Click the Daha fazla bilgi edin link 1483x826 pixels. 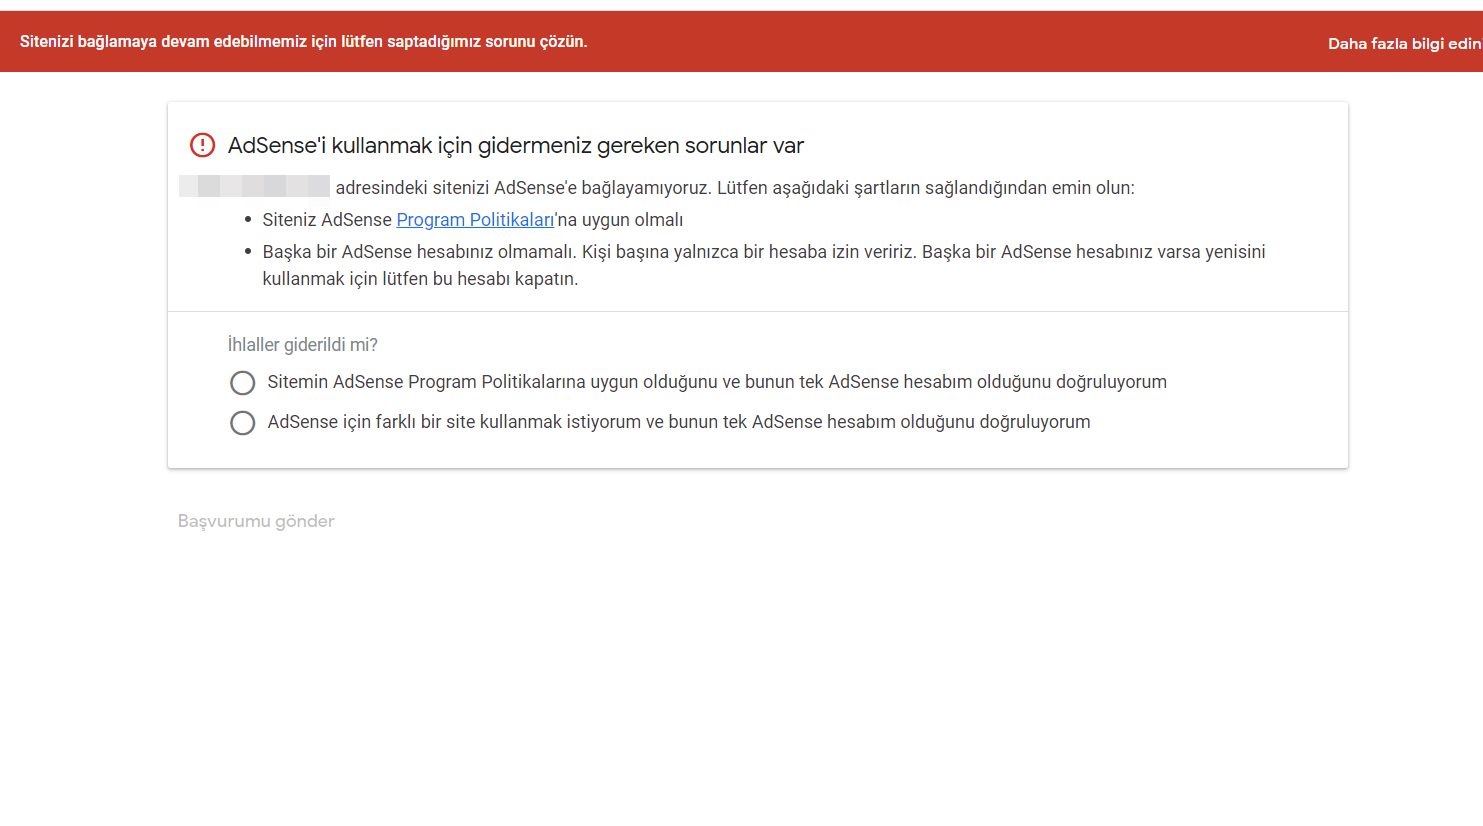(1404, 44)
